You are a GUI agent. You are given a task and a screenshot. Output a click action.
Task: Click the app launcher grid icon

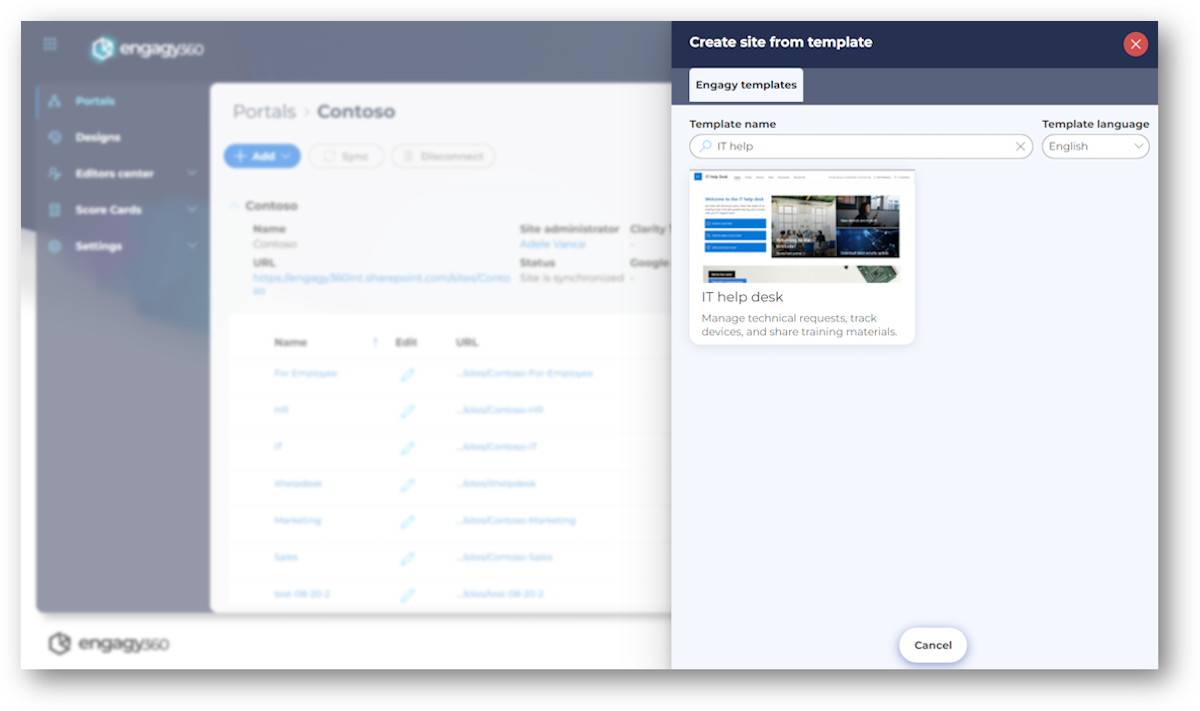pyautogui.click(x=50, y=45)
